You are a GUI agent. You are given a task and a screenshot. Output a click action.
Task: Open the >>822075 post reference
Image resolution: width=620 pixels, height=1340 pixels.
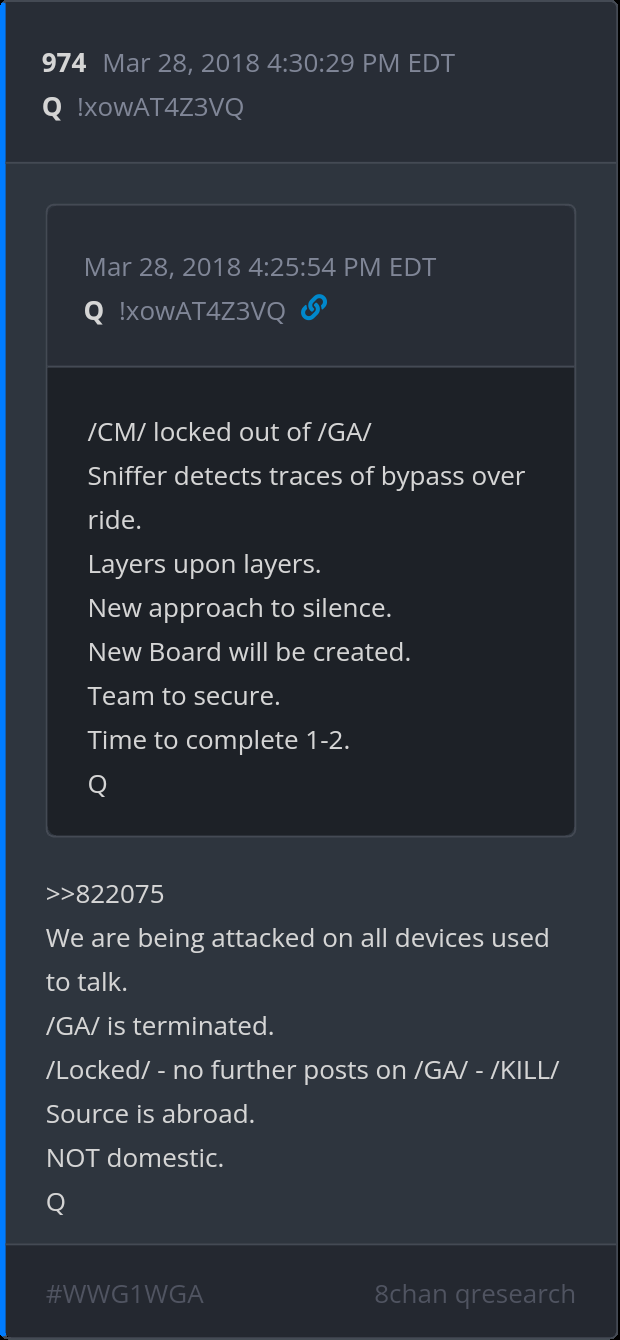point(105,893)
